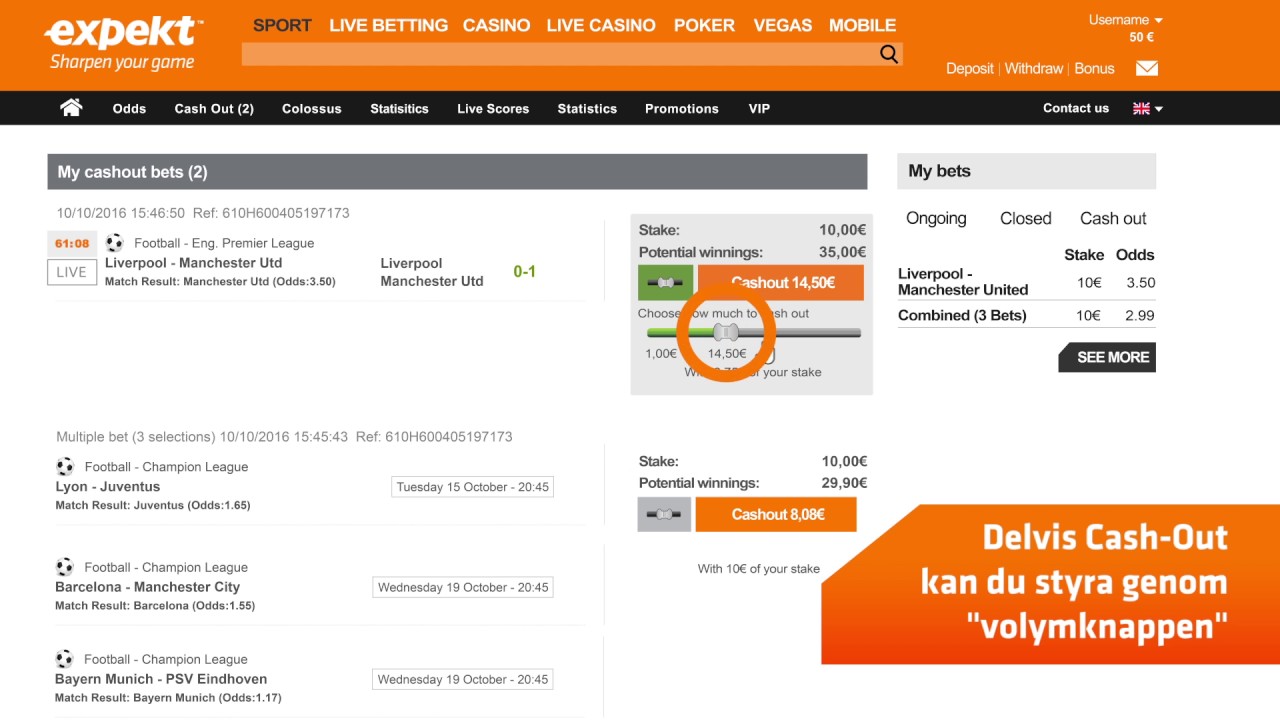Viewport: 1280px width, 720px height.
Task: Go to the Home house icon
Action: tap(71, 107)
